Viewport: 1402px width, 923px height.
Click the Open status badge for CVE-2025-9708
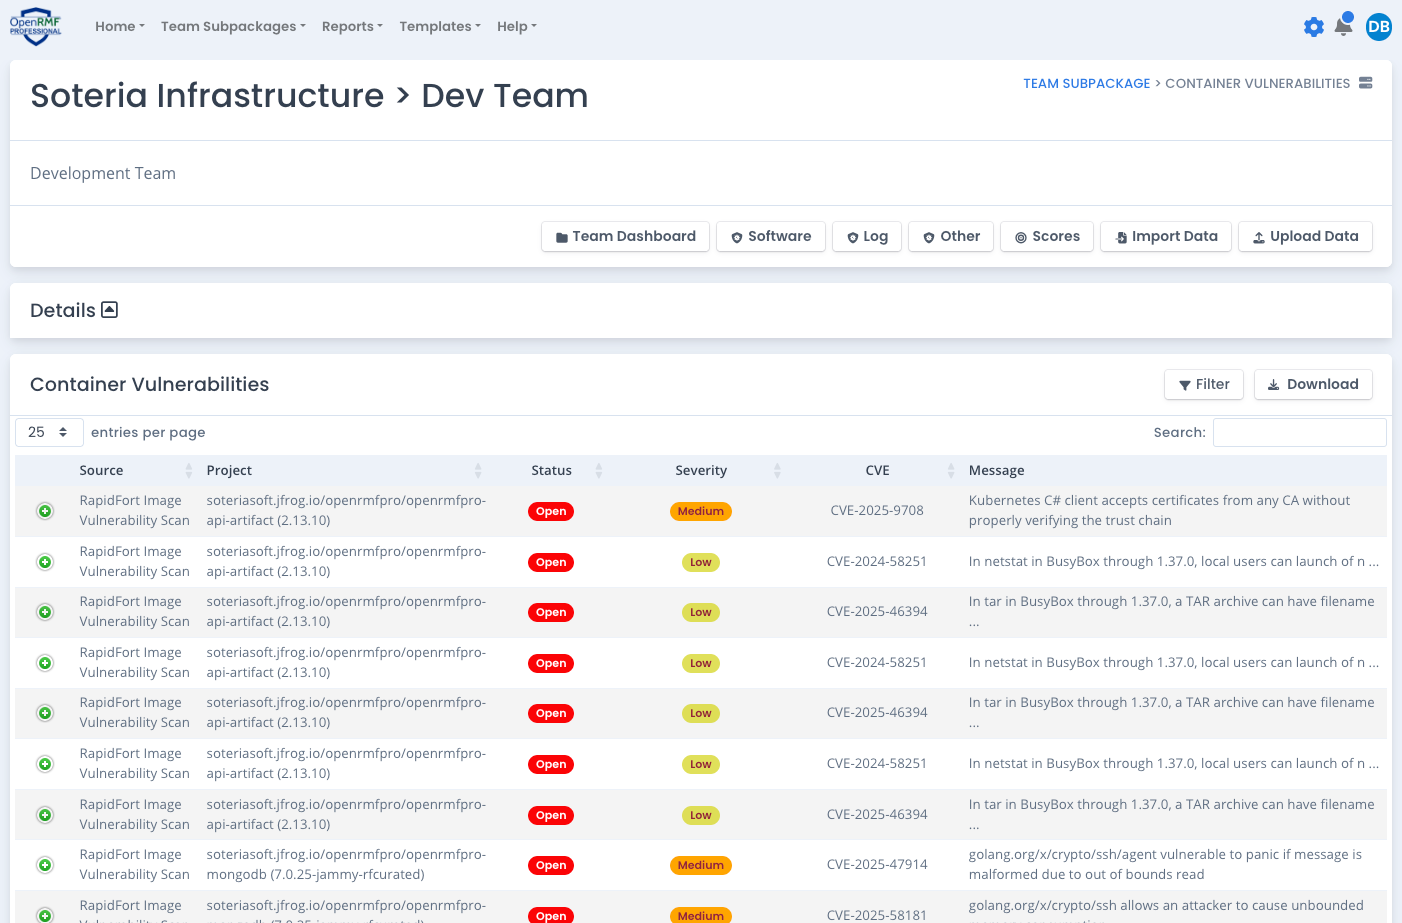point(551,511)
